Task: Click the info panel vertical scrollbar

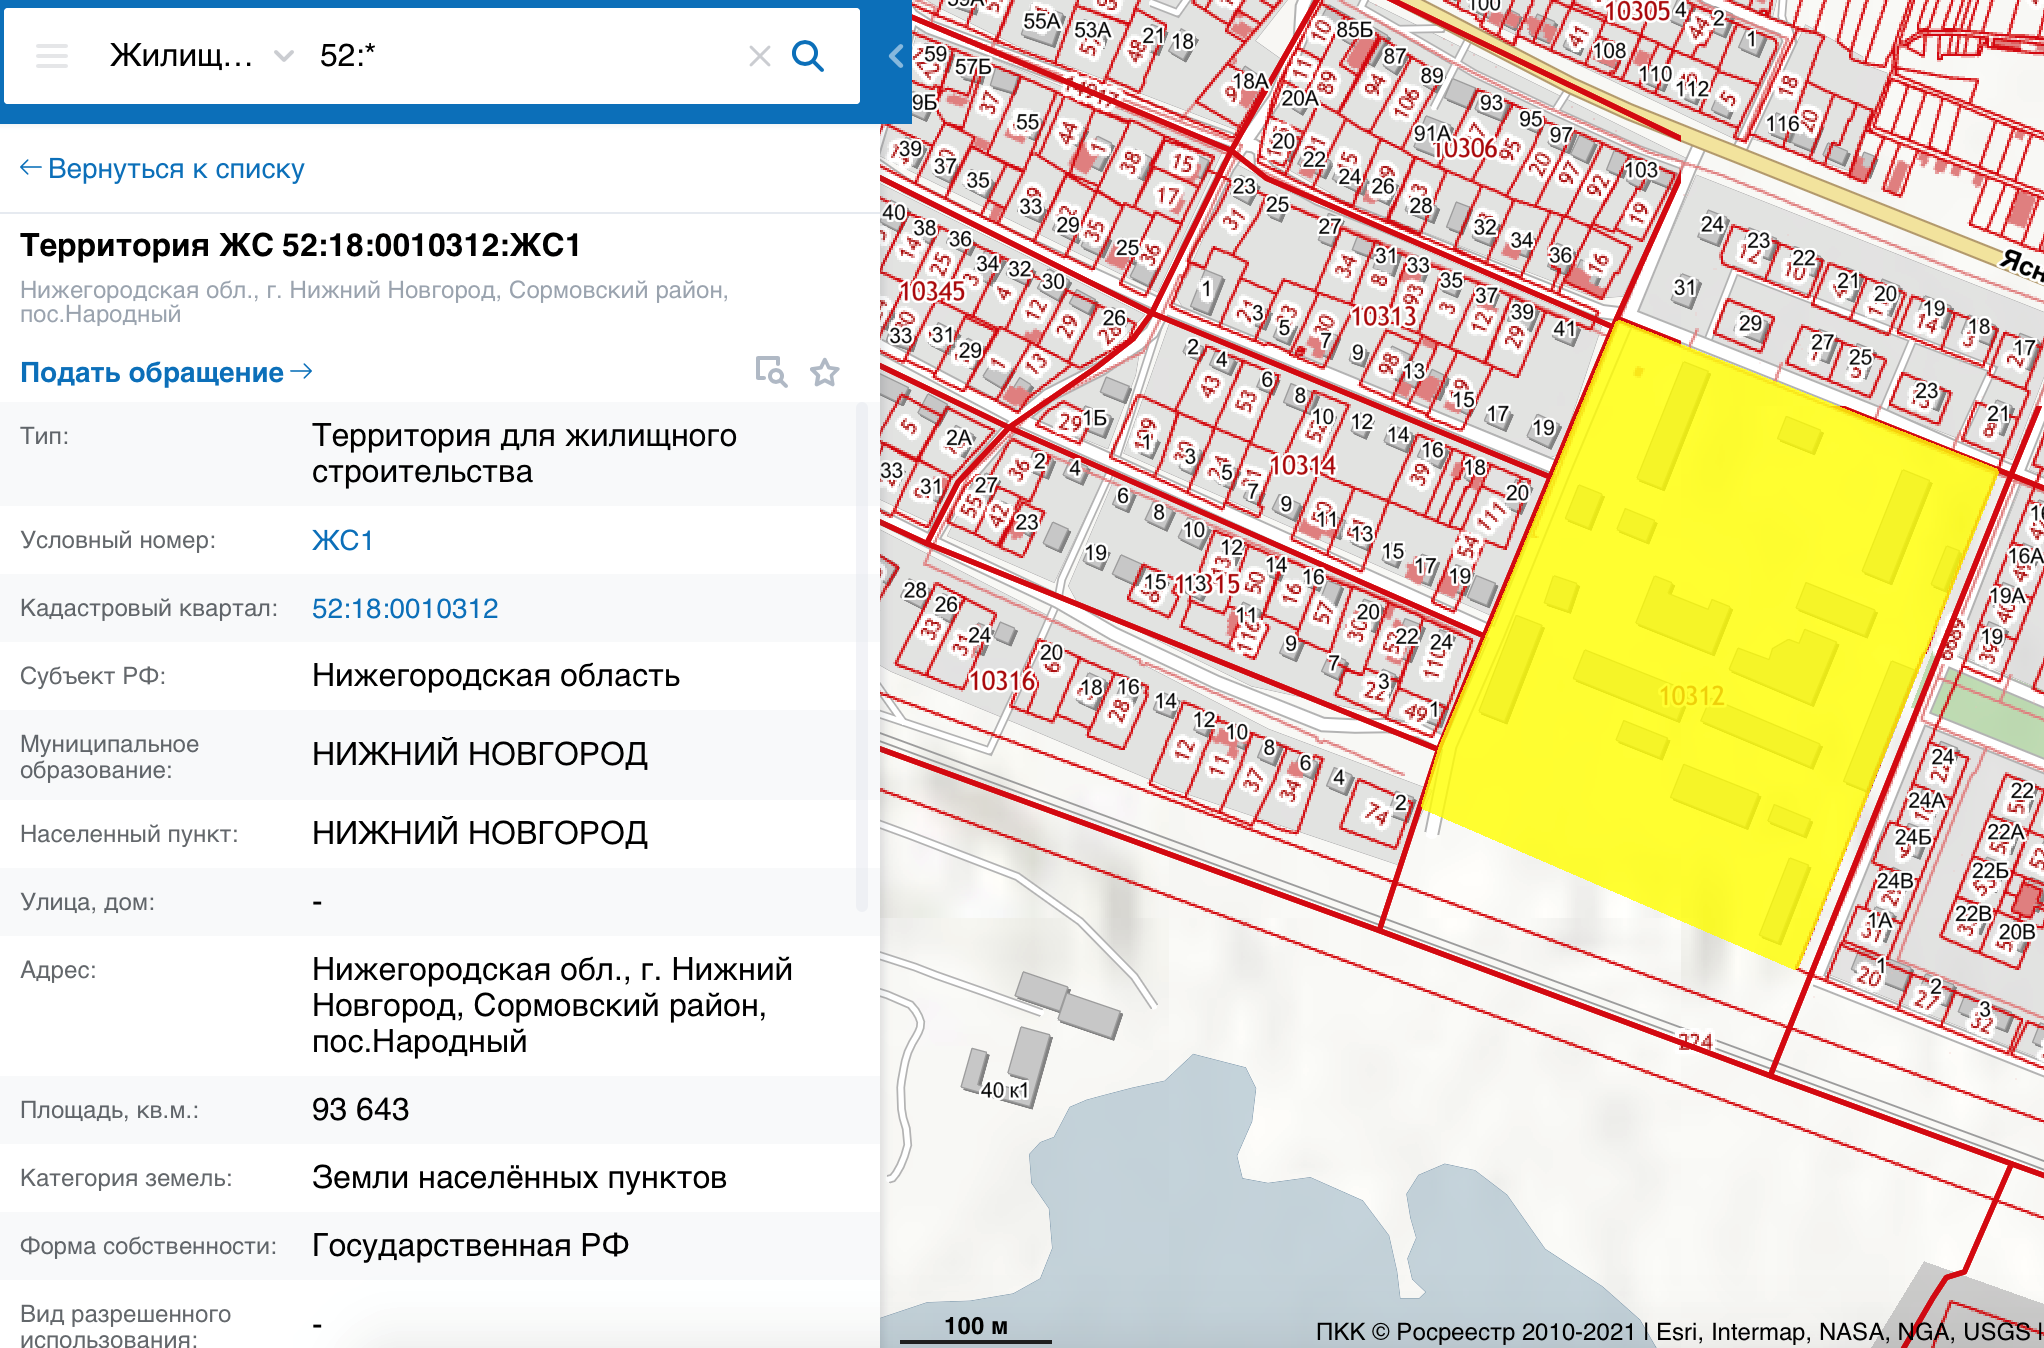Action: (861, 655)
